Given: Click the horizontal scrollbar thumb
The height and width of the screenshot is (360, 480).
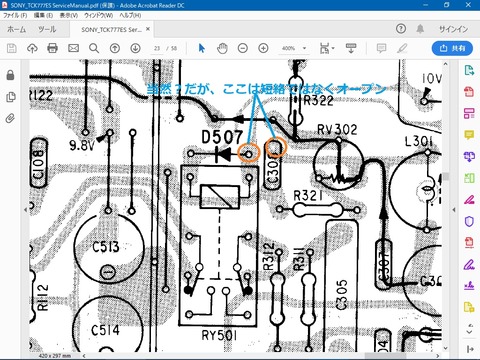Looking at the screenshot, I should tap(386, 355).
